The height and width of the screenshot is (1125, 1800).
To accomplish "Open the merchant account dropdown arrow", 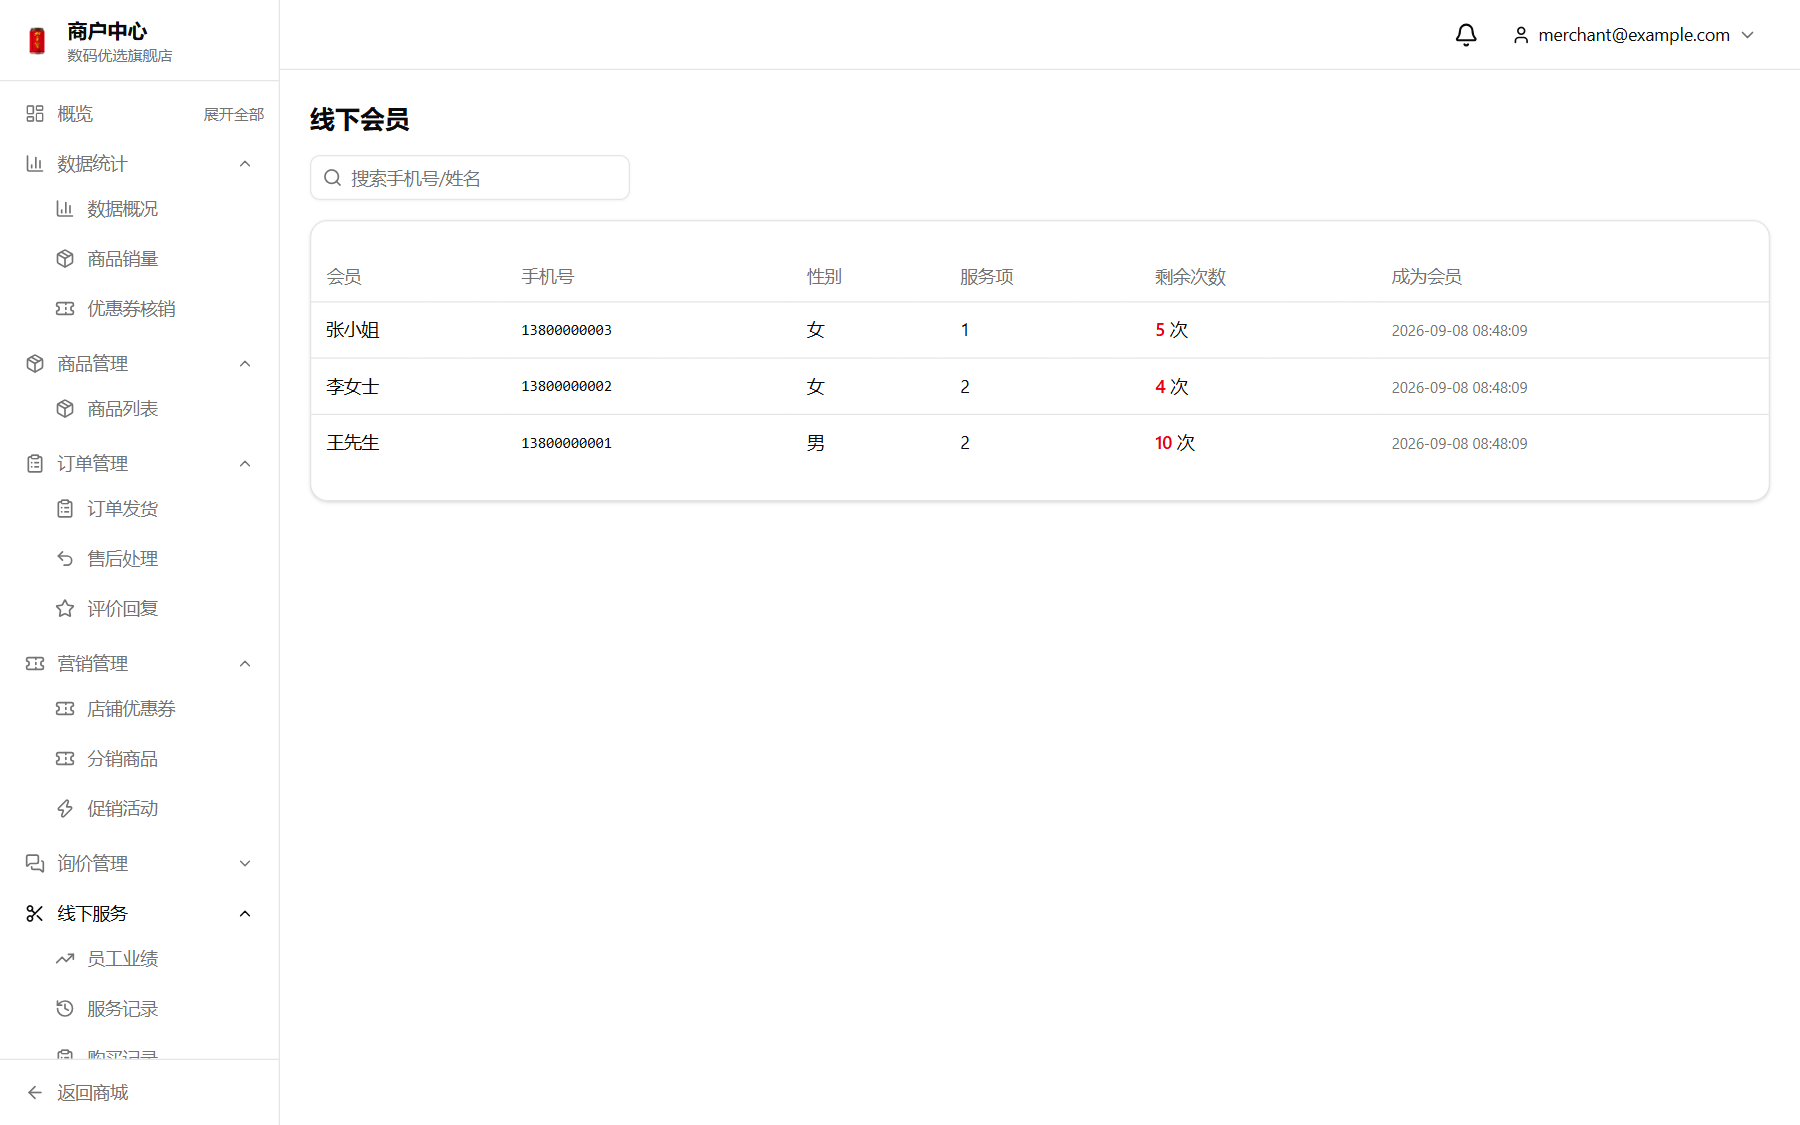I will click(x=1748, y=35).
